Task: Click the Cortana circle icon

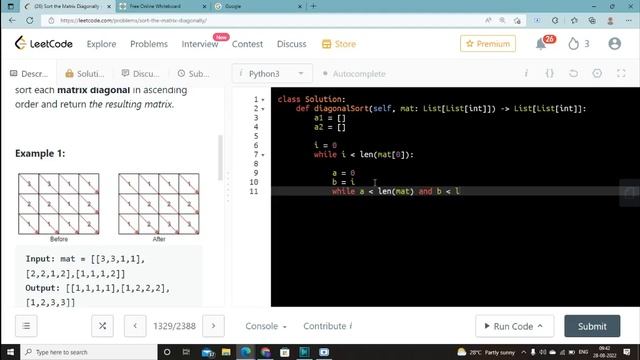Action: (x=167, y=352)
